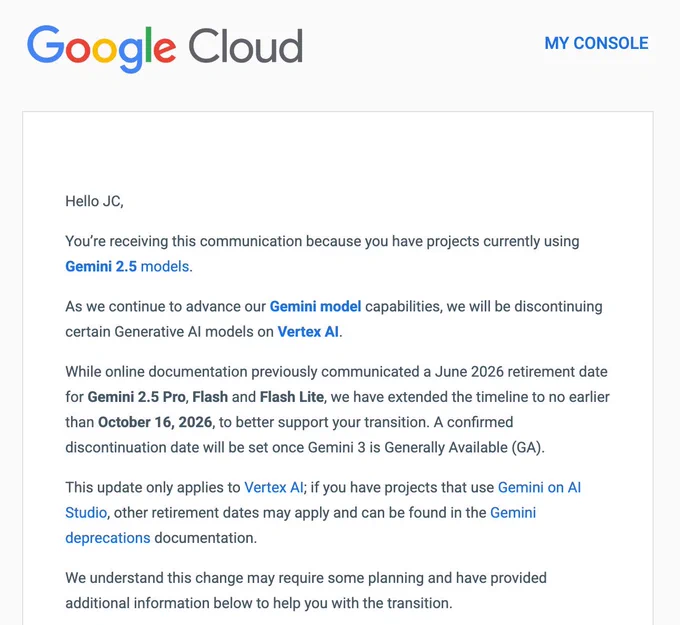Follow the bold Gemini model link
Viewport: 680px width, 625px height.
click(x=315, y=307)
